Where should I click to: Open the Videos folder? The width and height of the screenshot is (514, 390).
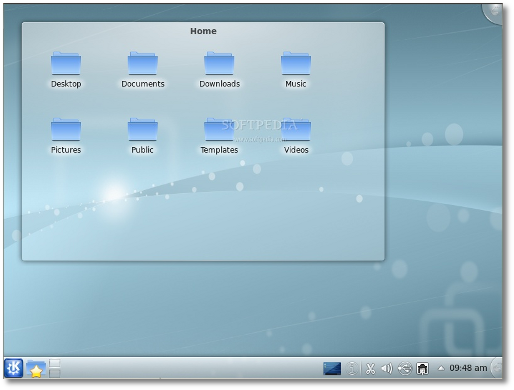[x=296, y=136]
